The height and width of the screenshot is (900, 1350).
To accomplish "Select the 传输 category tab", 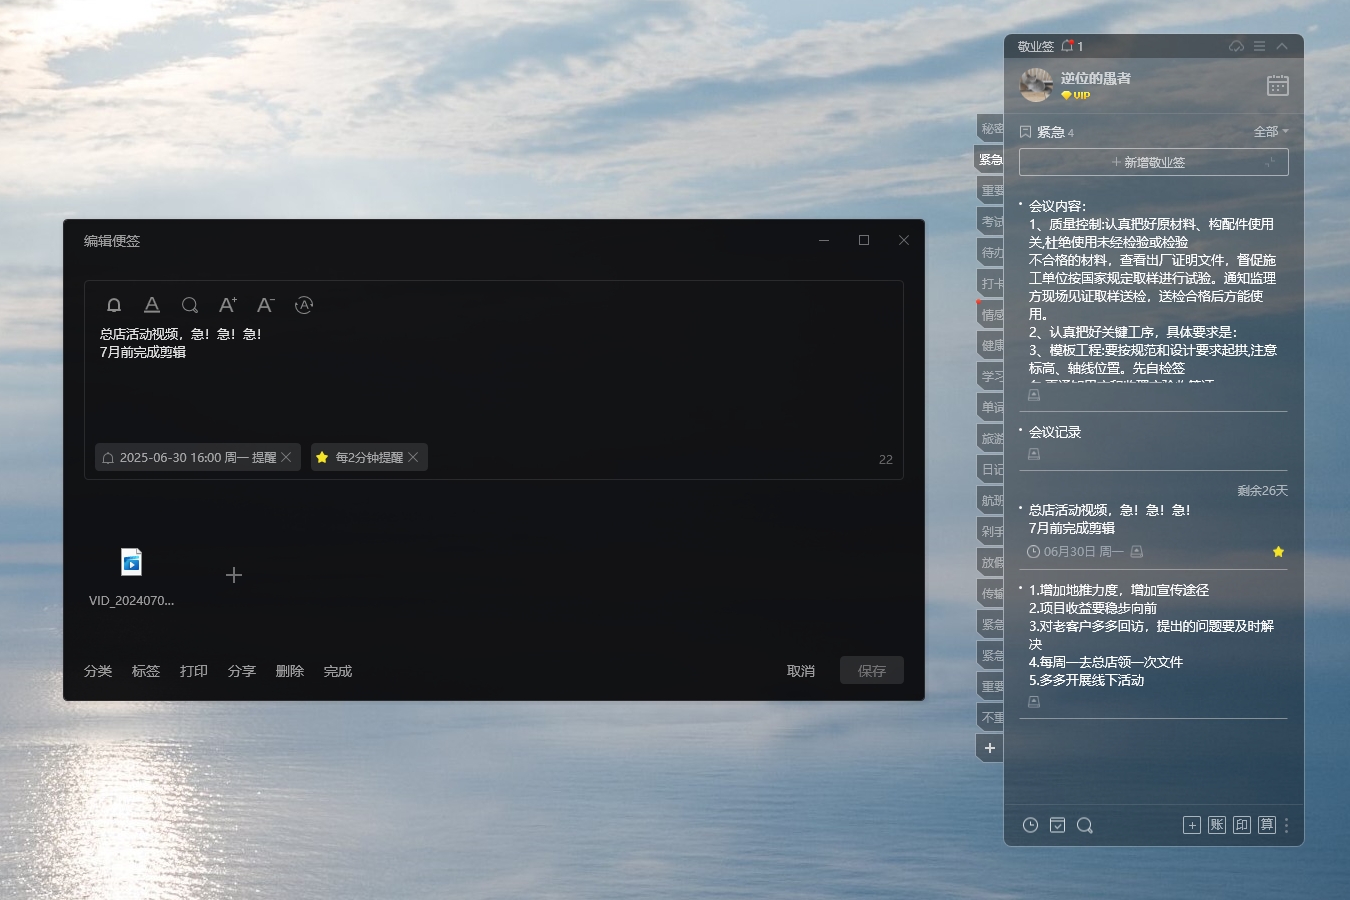I will [990, 593].
